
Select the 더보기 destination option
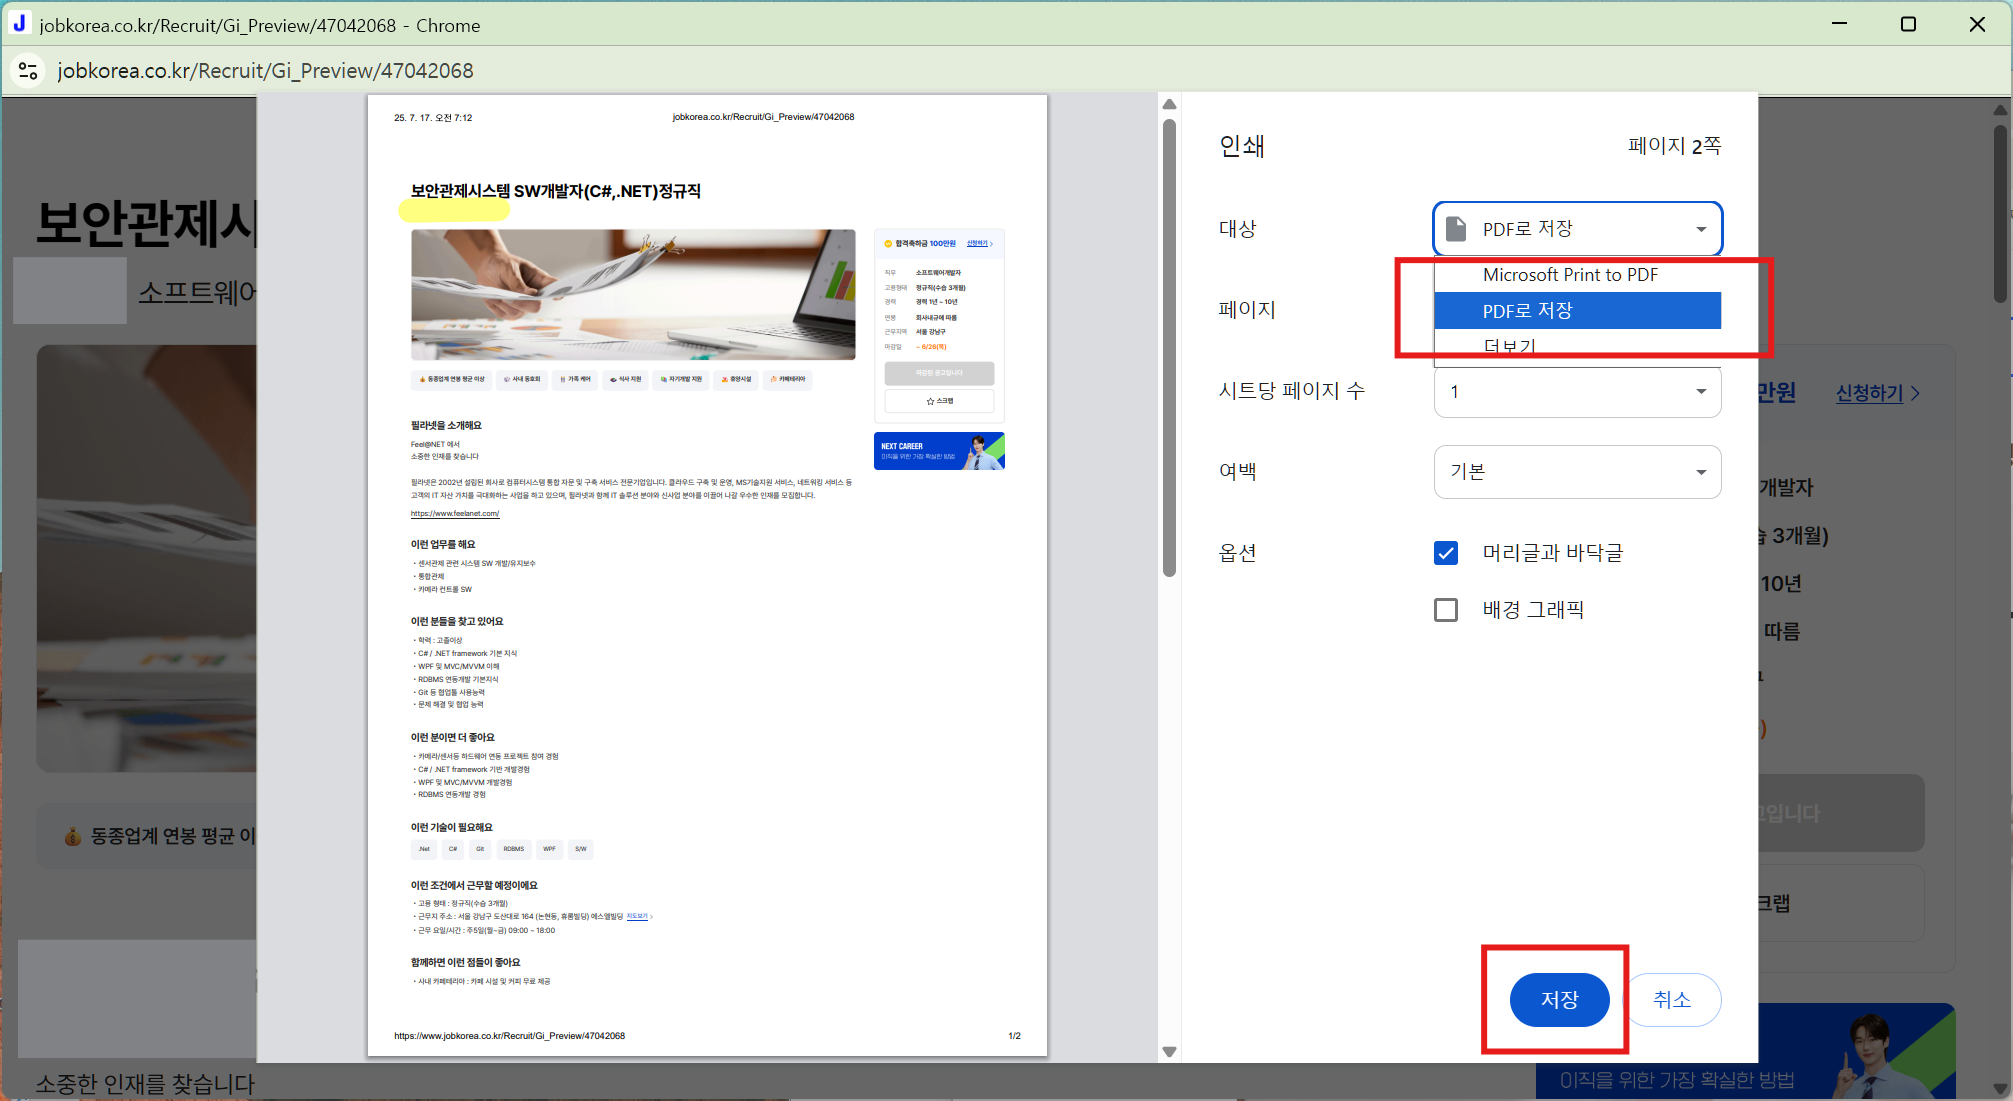[x=1510, y=346]
